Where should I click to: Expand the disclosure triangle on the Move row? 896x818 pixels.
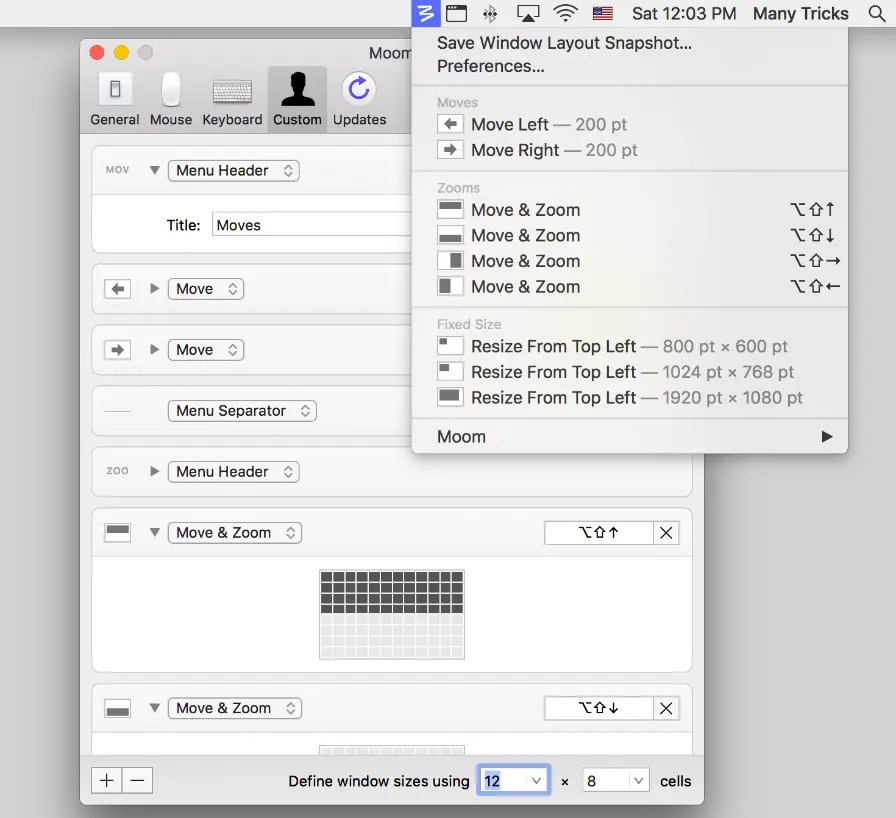(155, 288)
